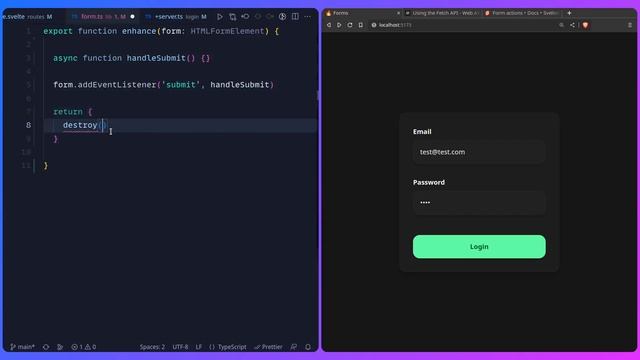Click the editor vertical scrollbar marker
This screenshot has height=360, width=640.
click(x=318, y=96)
